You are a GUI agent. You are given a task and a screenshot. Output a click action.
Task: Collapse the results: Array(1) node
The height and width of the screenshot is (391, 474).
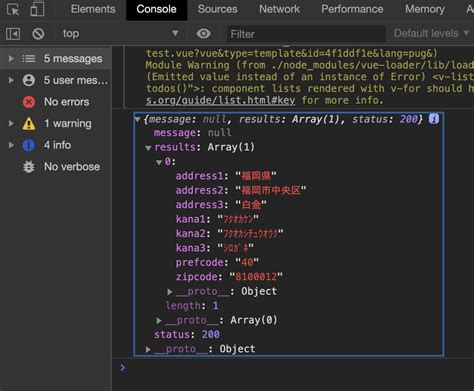pos(148,147)
